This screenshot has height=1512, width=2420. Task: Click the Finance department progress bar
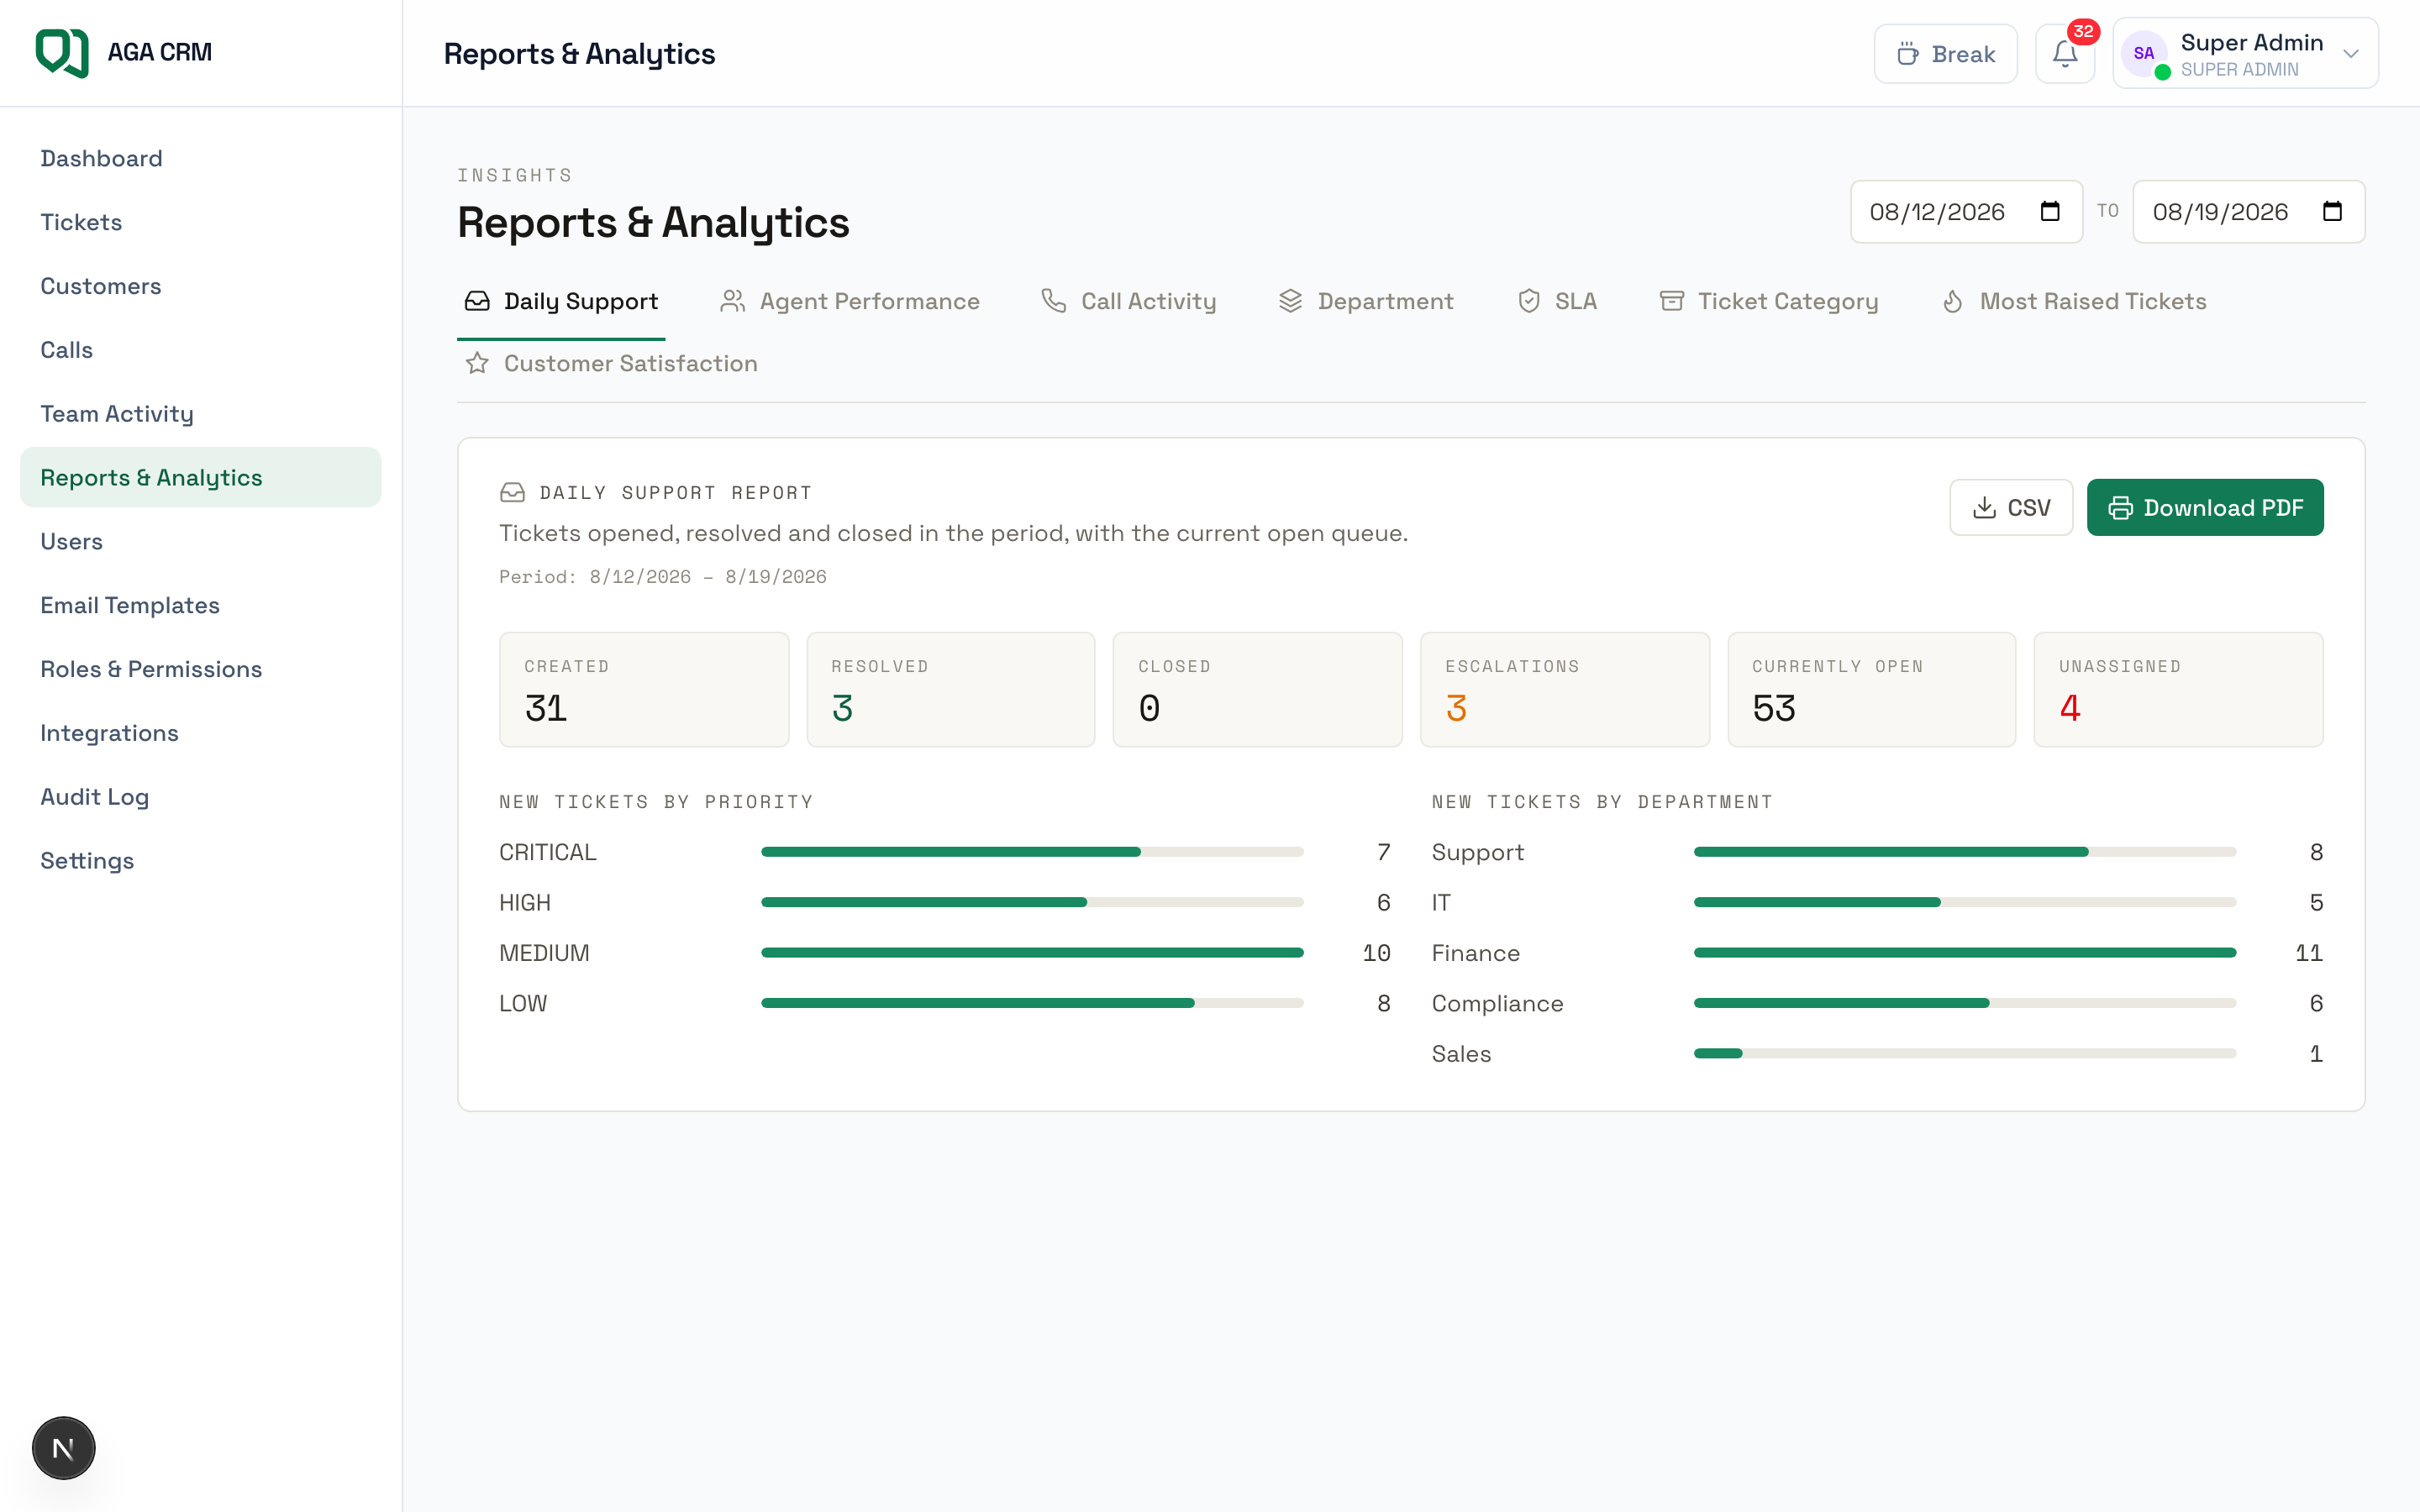1965,953
